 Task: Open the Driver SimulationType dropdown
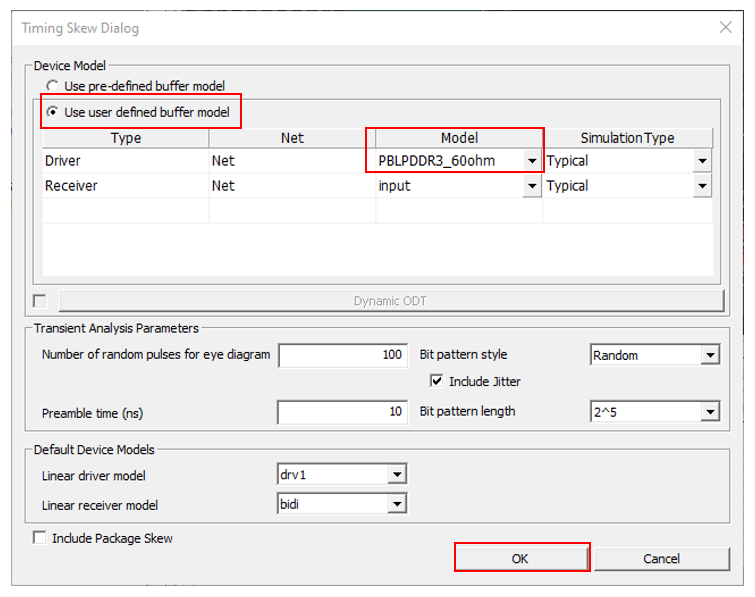(x=702, y=161)
